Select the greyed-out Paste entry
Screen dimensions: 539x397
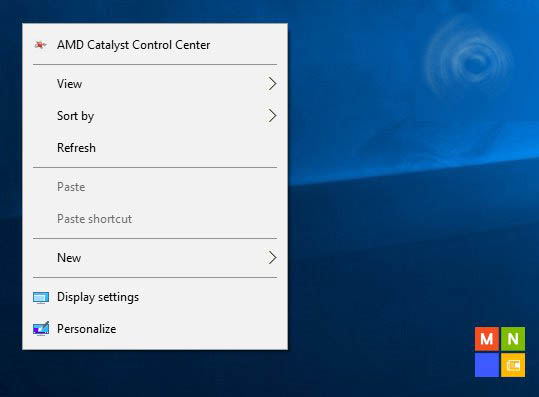point(155,187)
